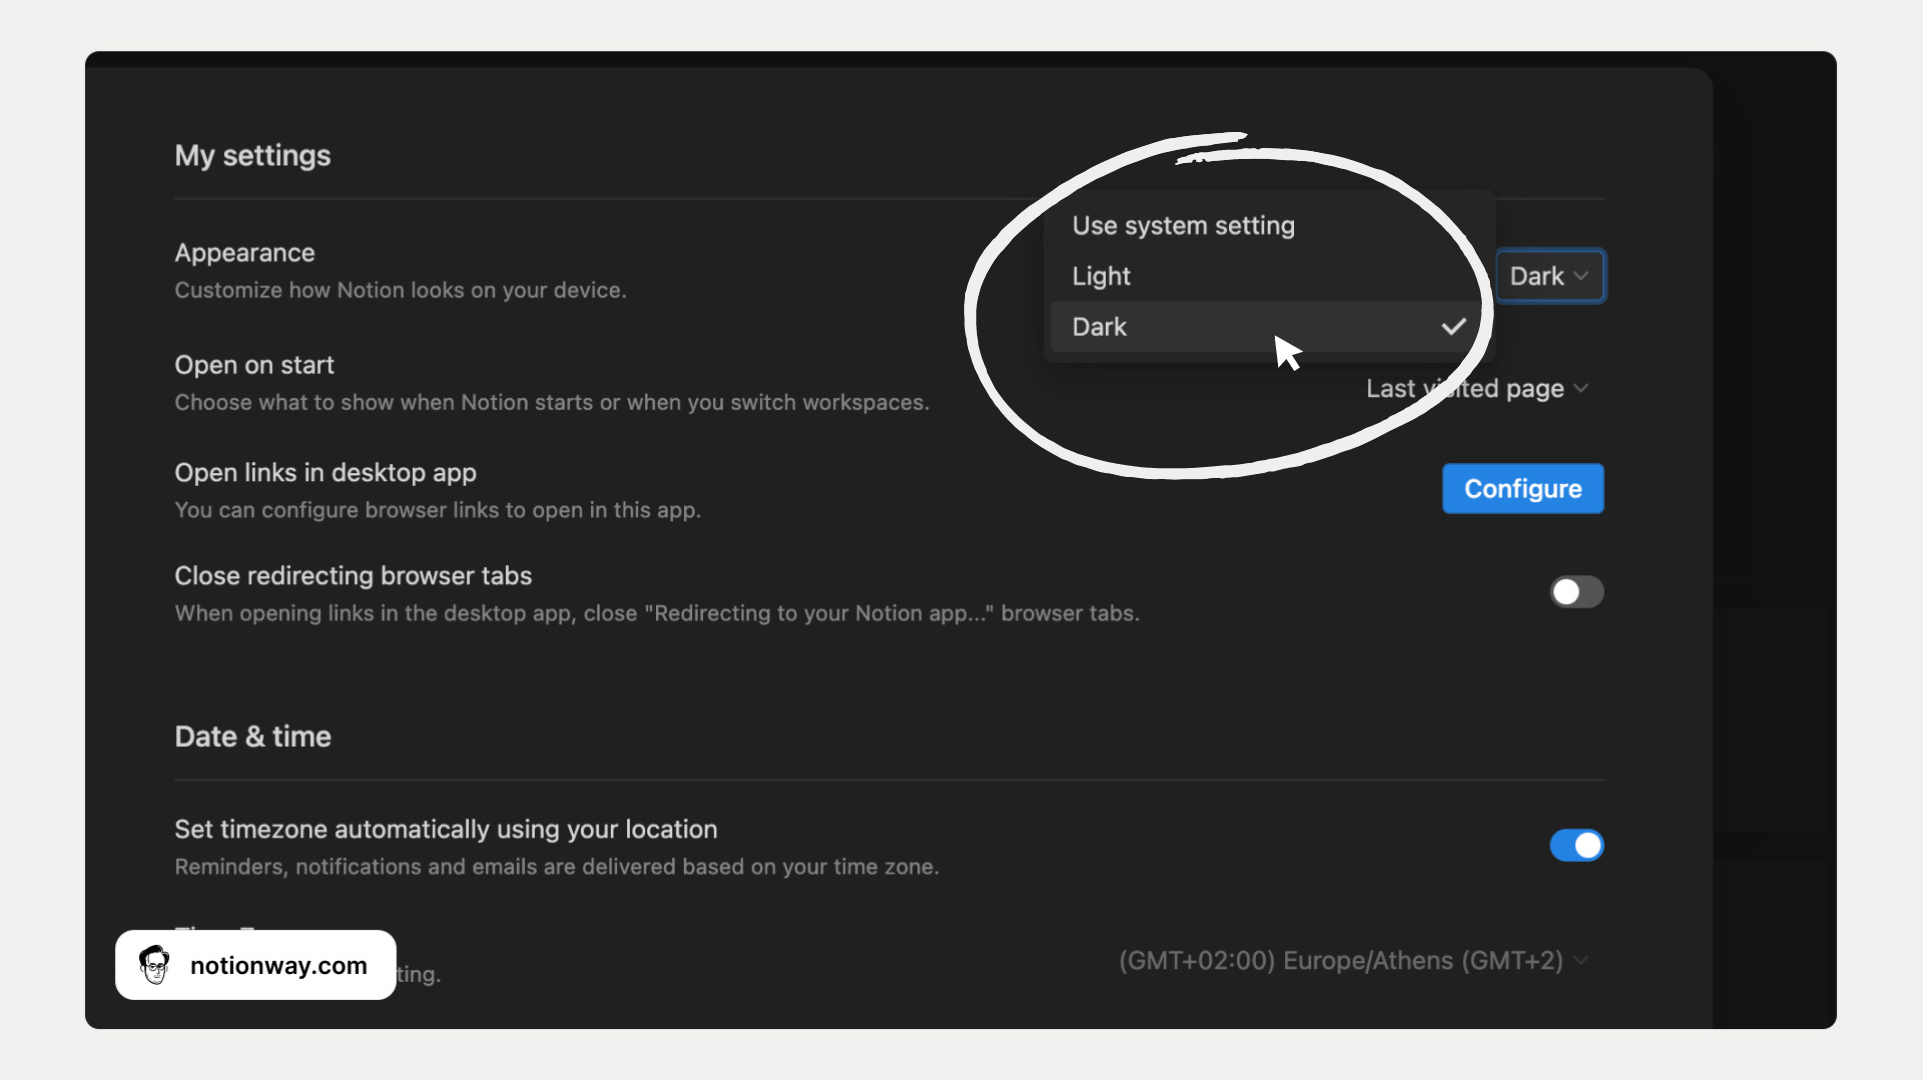The height and width of the screenshot is (1080, 1923).
Task: Open notionway.com link in browser
Action: tap(255, 964)
